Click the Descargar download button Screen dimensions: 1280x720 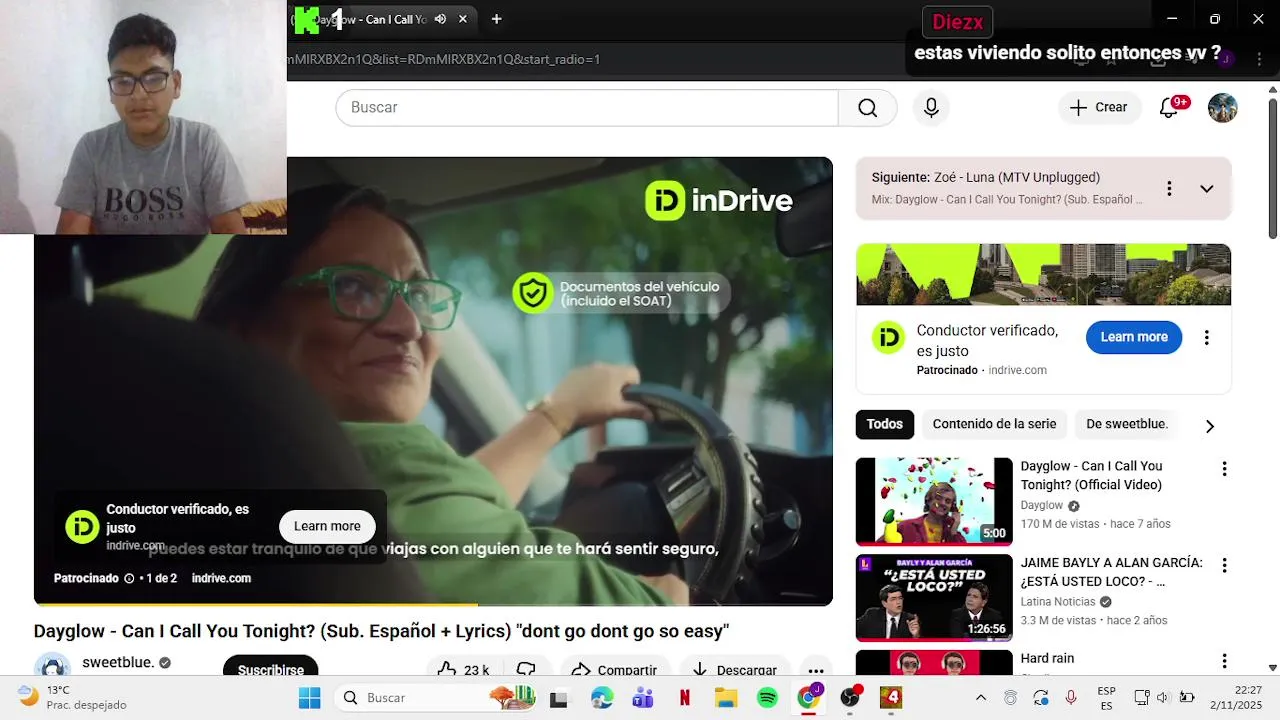[x=734, y=670]
